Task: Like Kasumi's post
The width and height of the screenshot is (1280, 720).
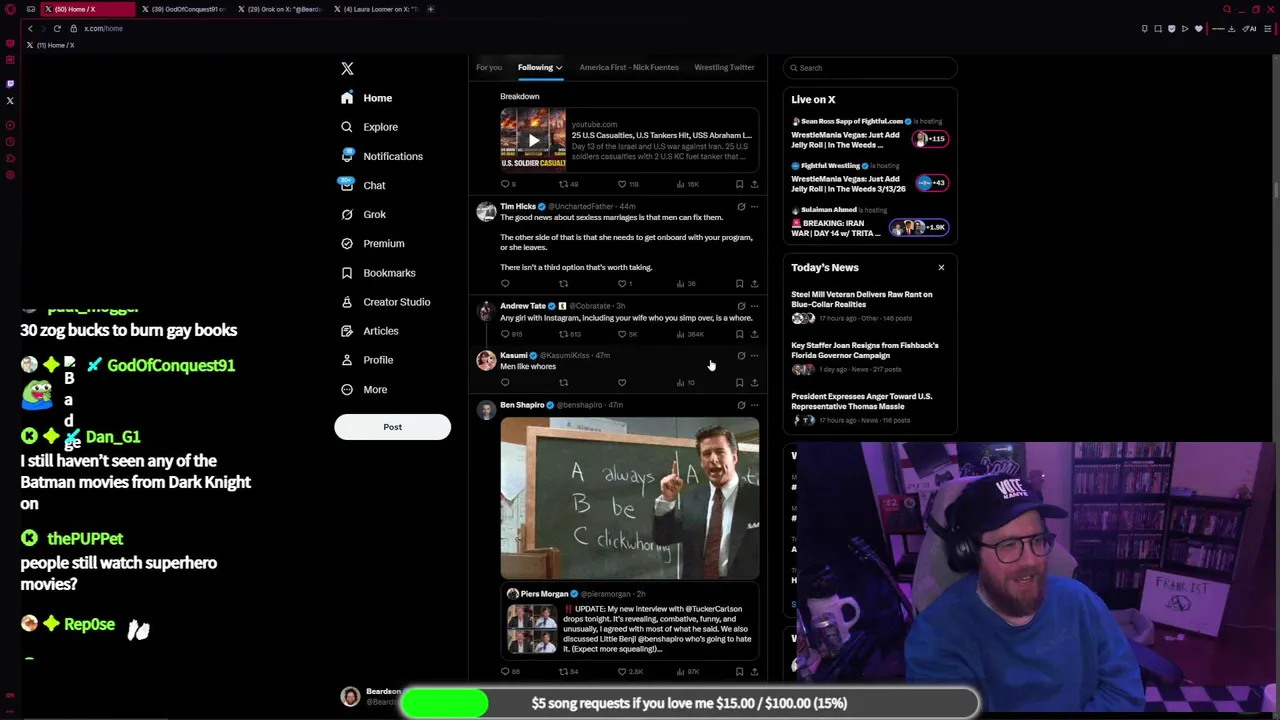Action: point(622,383)
